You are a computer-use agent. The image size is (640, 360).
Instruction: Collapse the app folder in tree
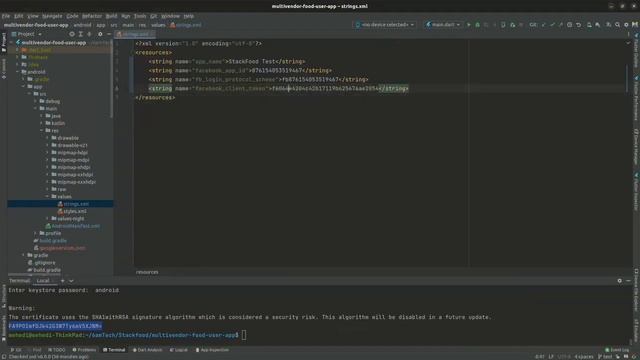pos(23,87)
